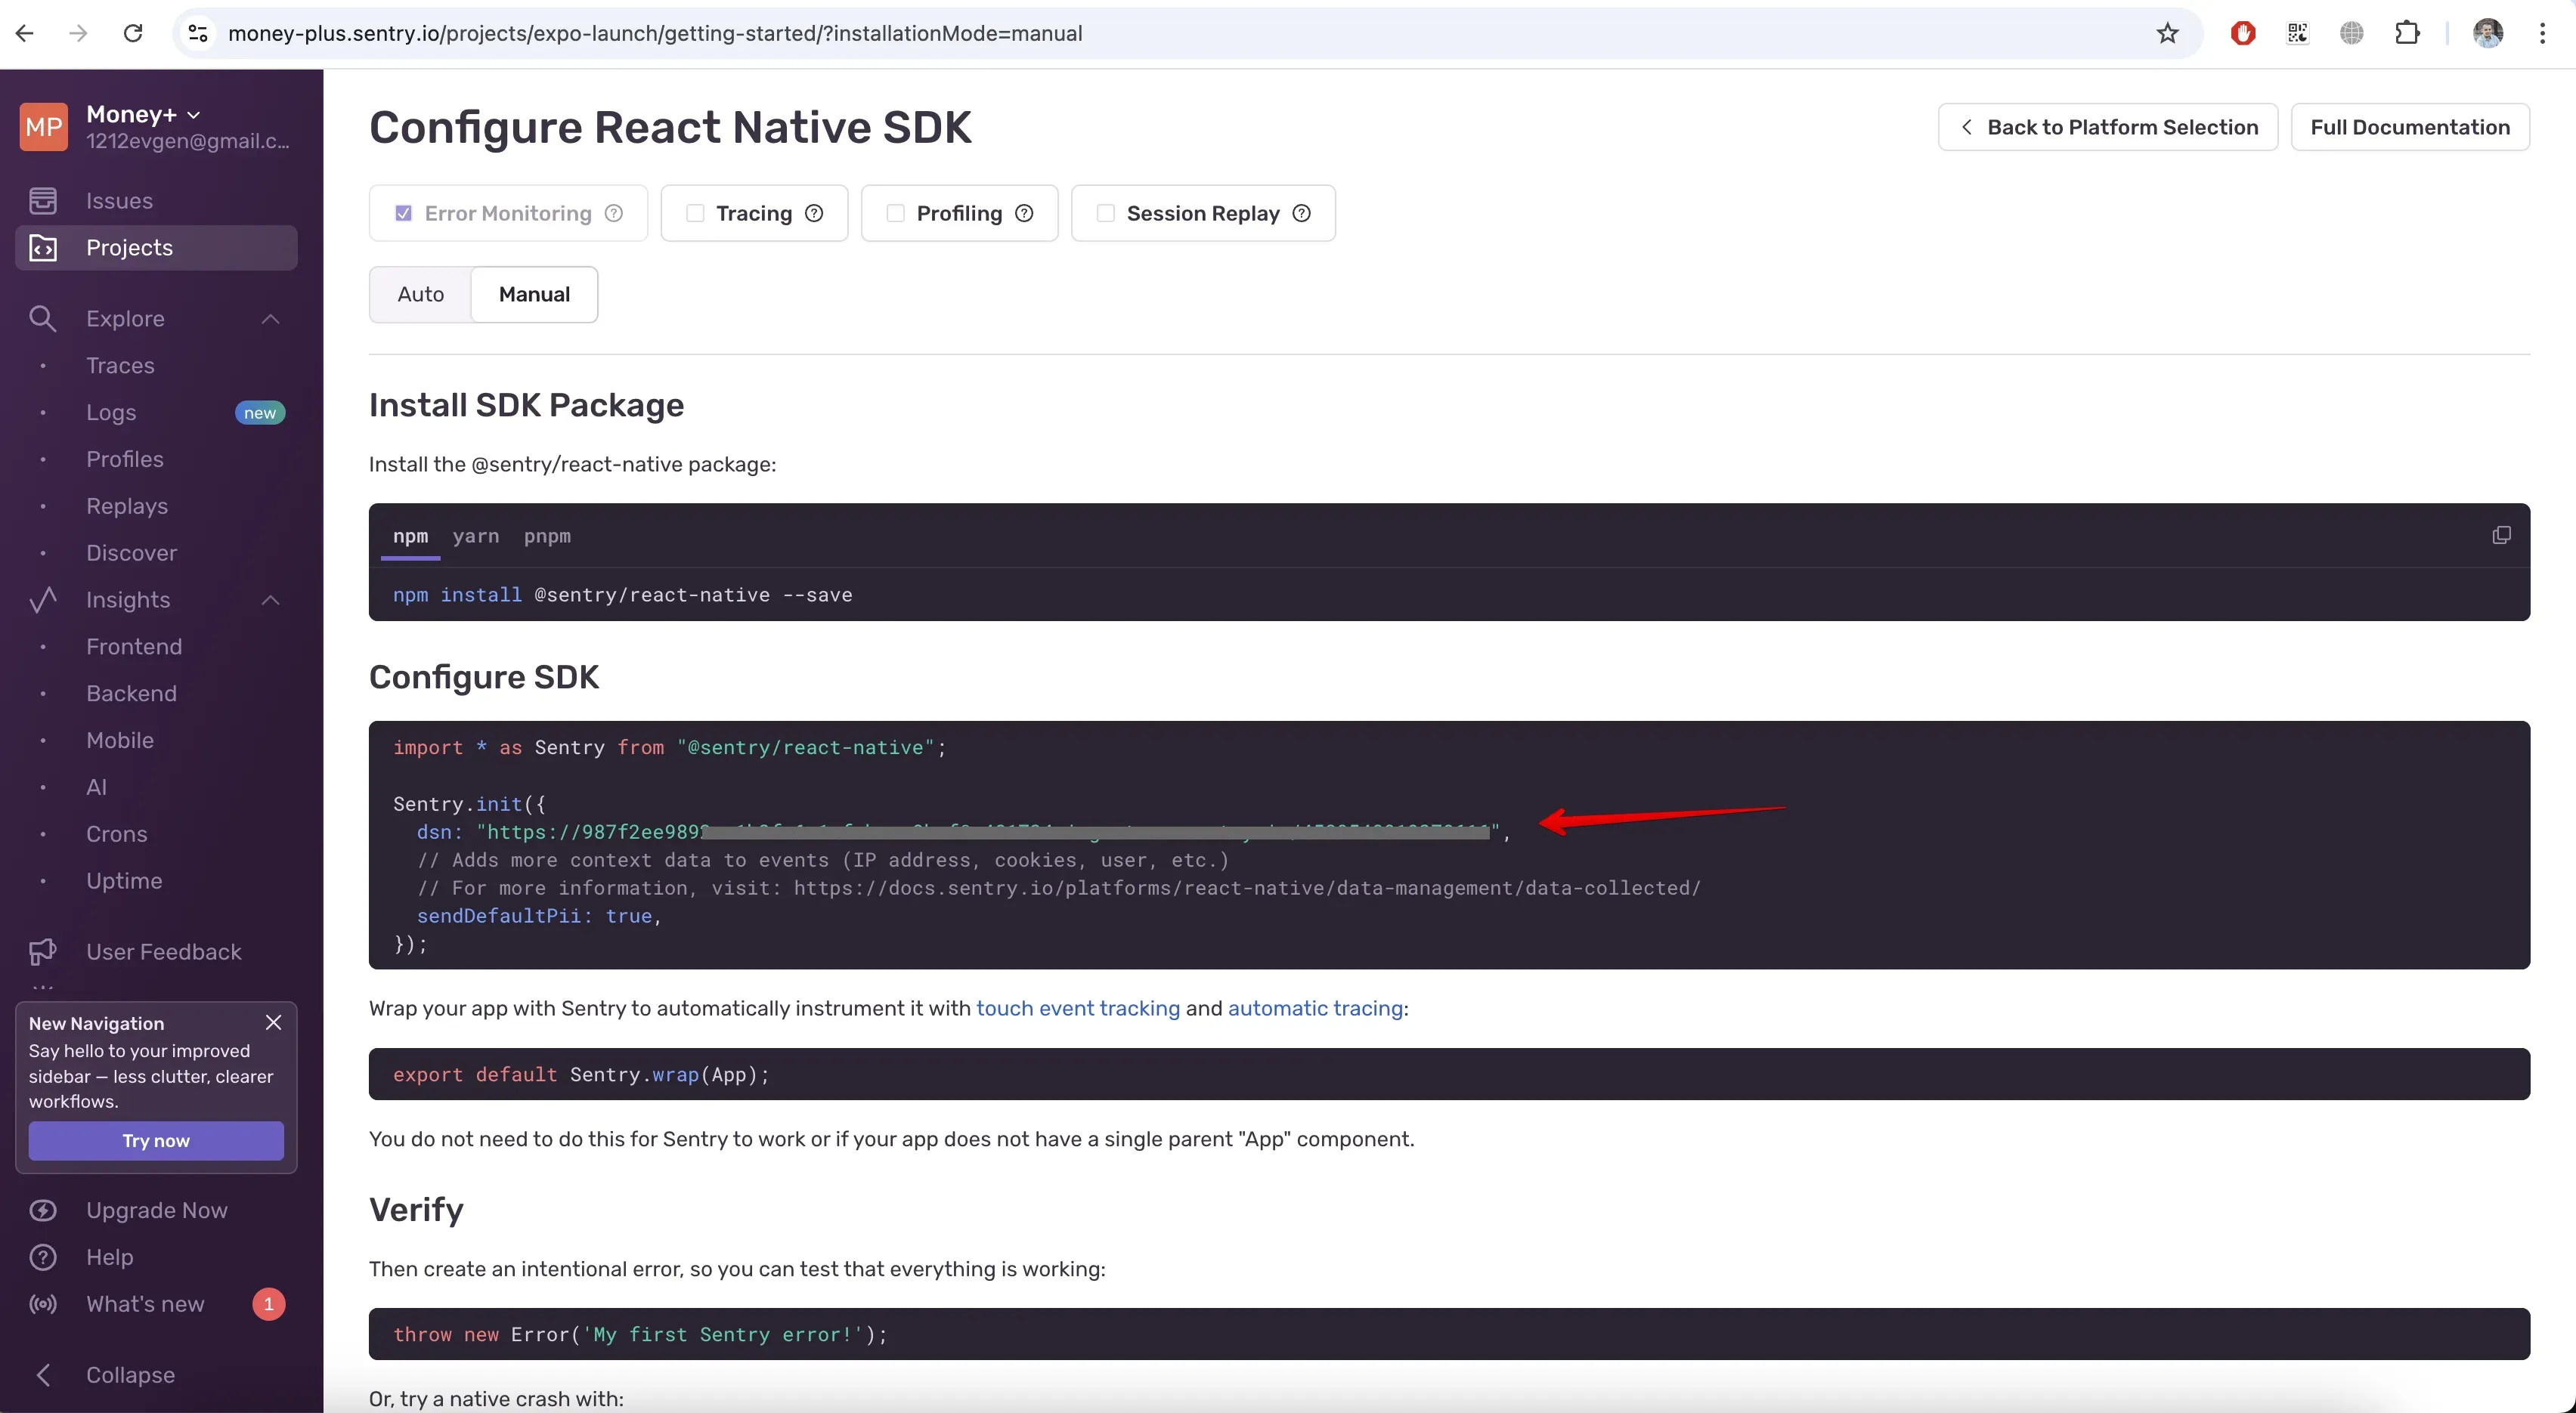The height and width of the screenshot is (1413, 2576).
Task: Follow the touch event tracking link
Action: [1077, 1008]
